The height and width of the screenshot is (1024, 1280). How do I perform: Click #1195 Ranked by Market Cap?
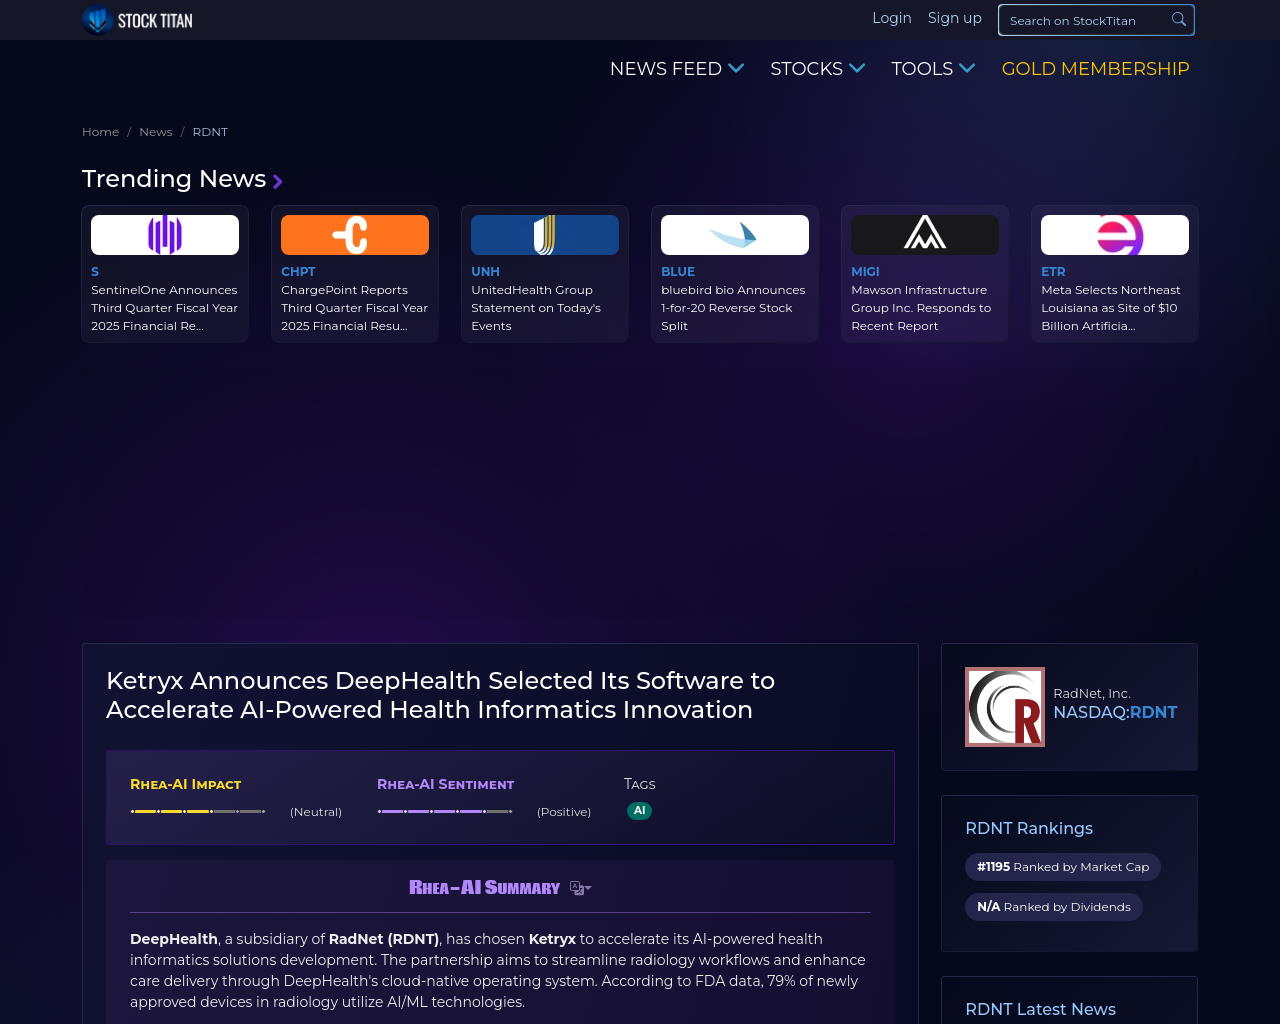pos(1063,867)
